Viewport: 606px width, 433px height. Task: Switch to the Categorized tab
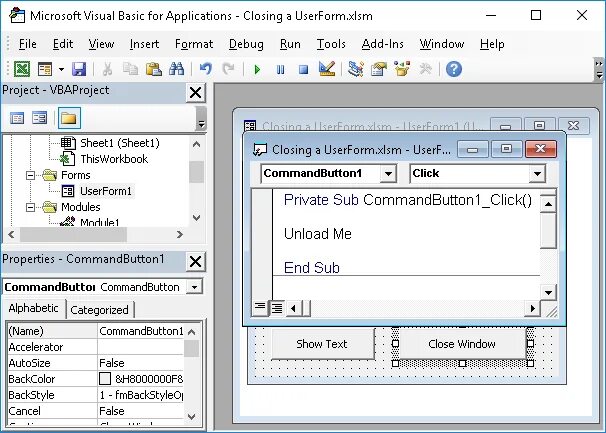point(99,310)
